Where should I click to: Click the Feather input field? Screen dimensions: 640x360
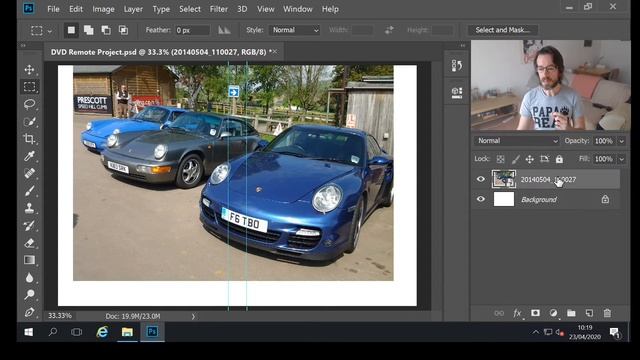[x=192, y=30]
